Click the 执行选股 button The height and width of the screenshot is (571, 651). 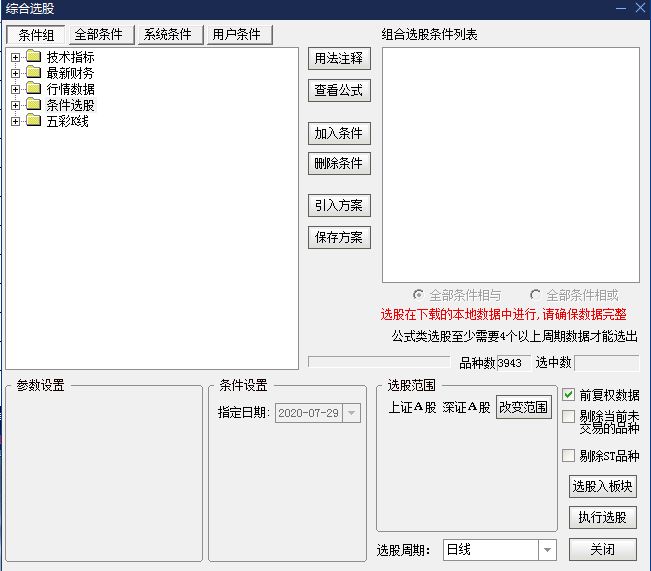pos(602,517)
